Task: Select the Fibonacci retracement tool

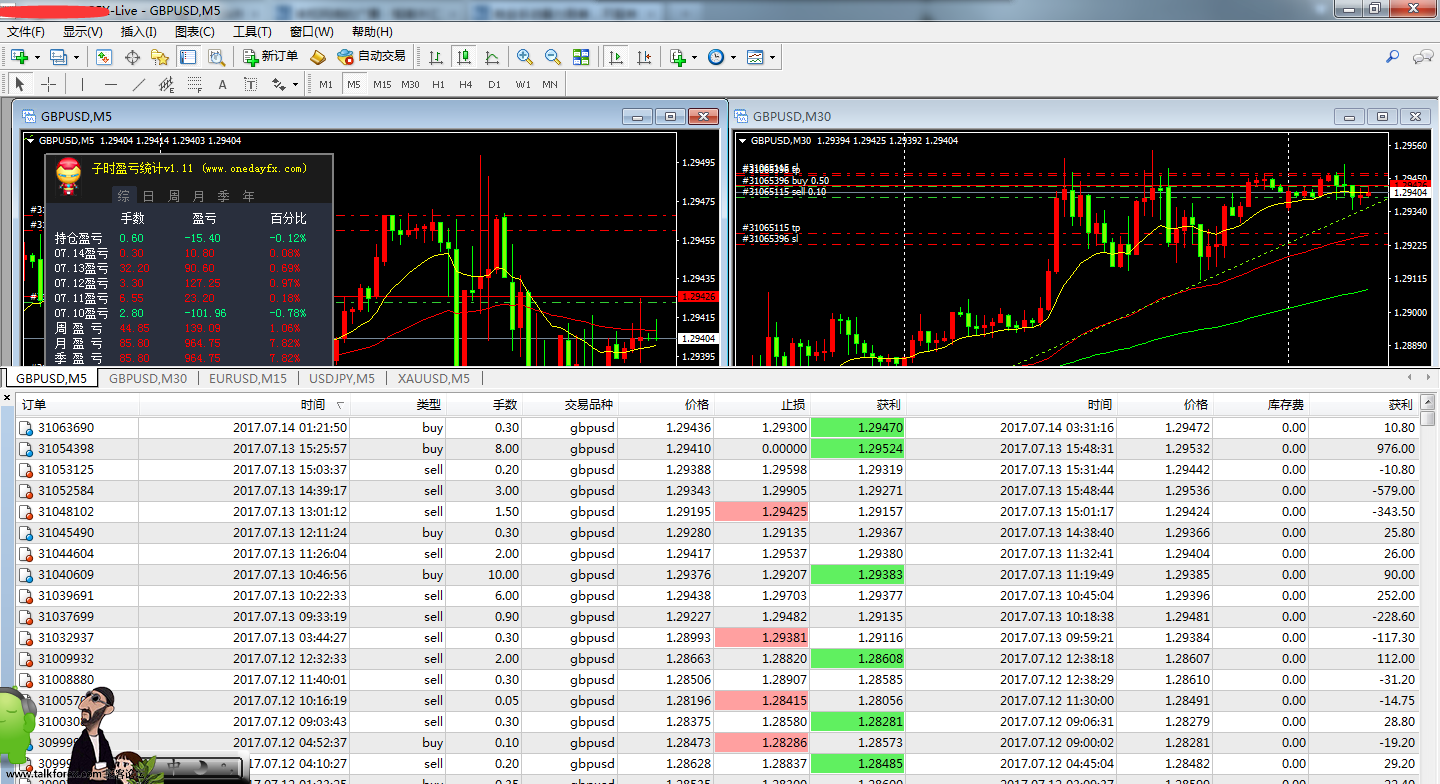Action: coord(194,85)
